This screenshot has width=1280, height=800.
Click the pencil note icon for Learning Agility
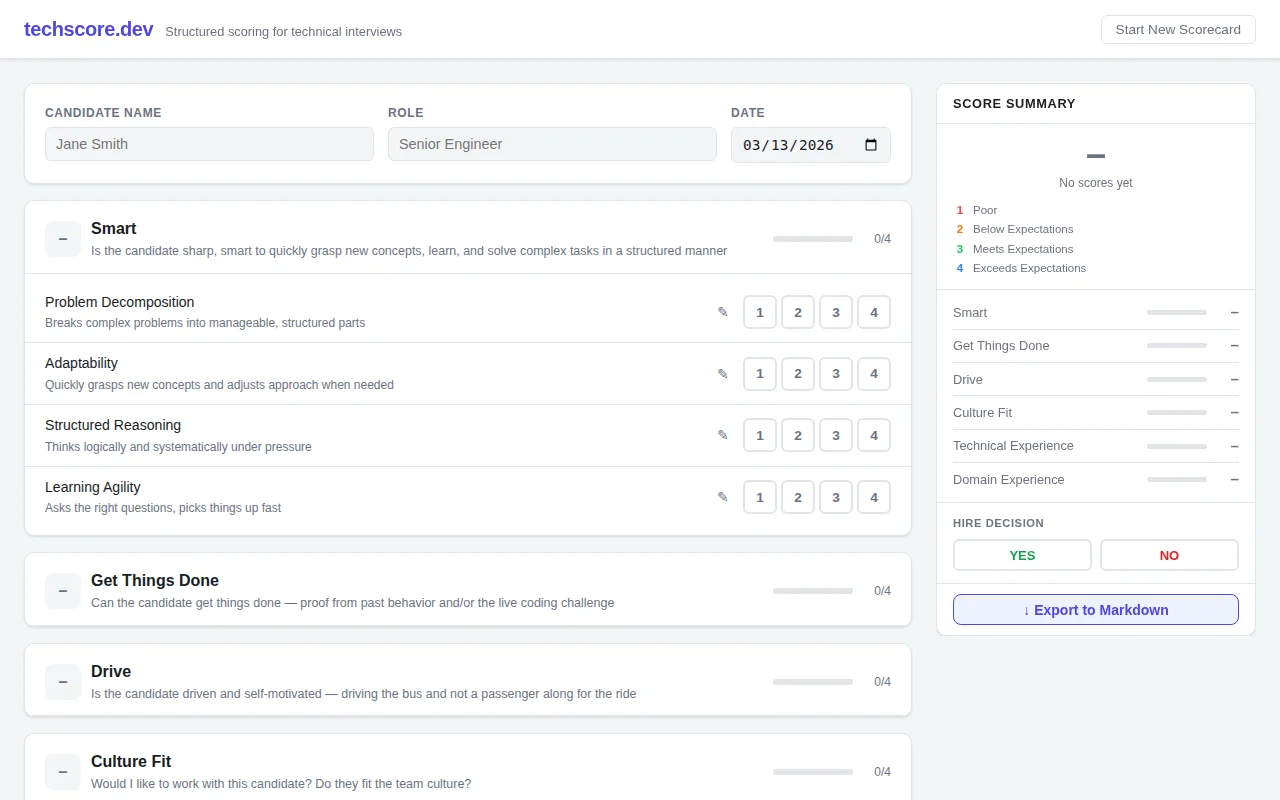(723, 497)
